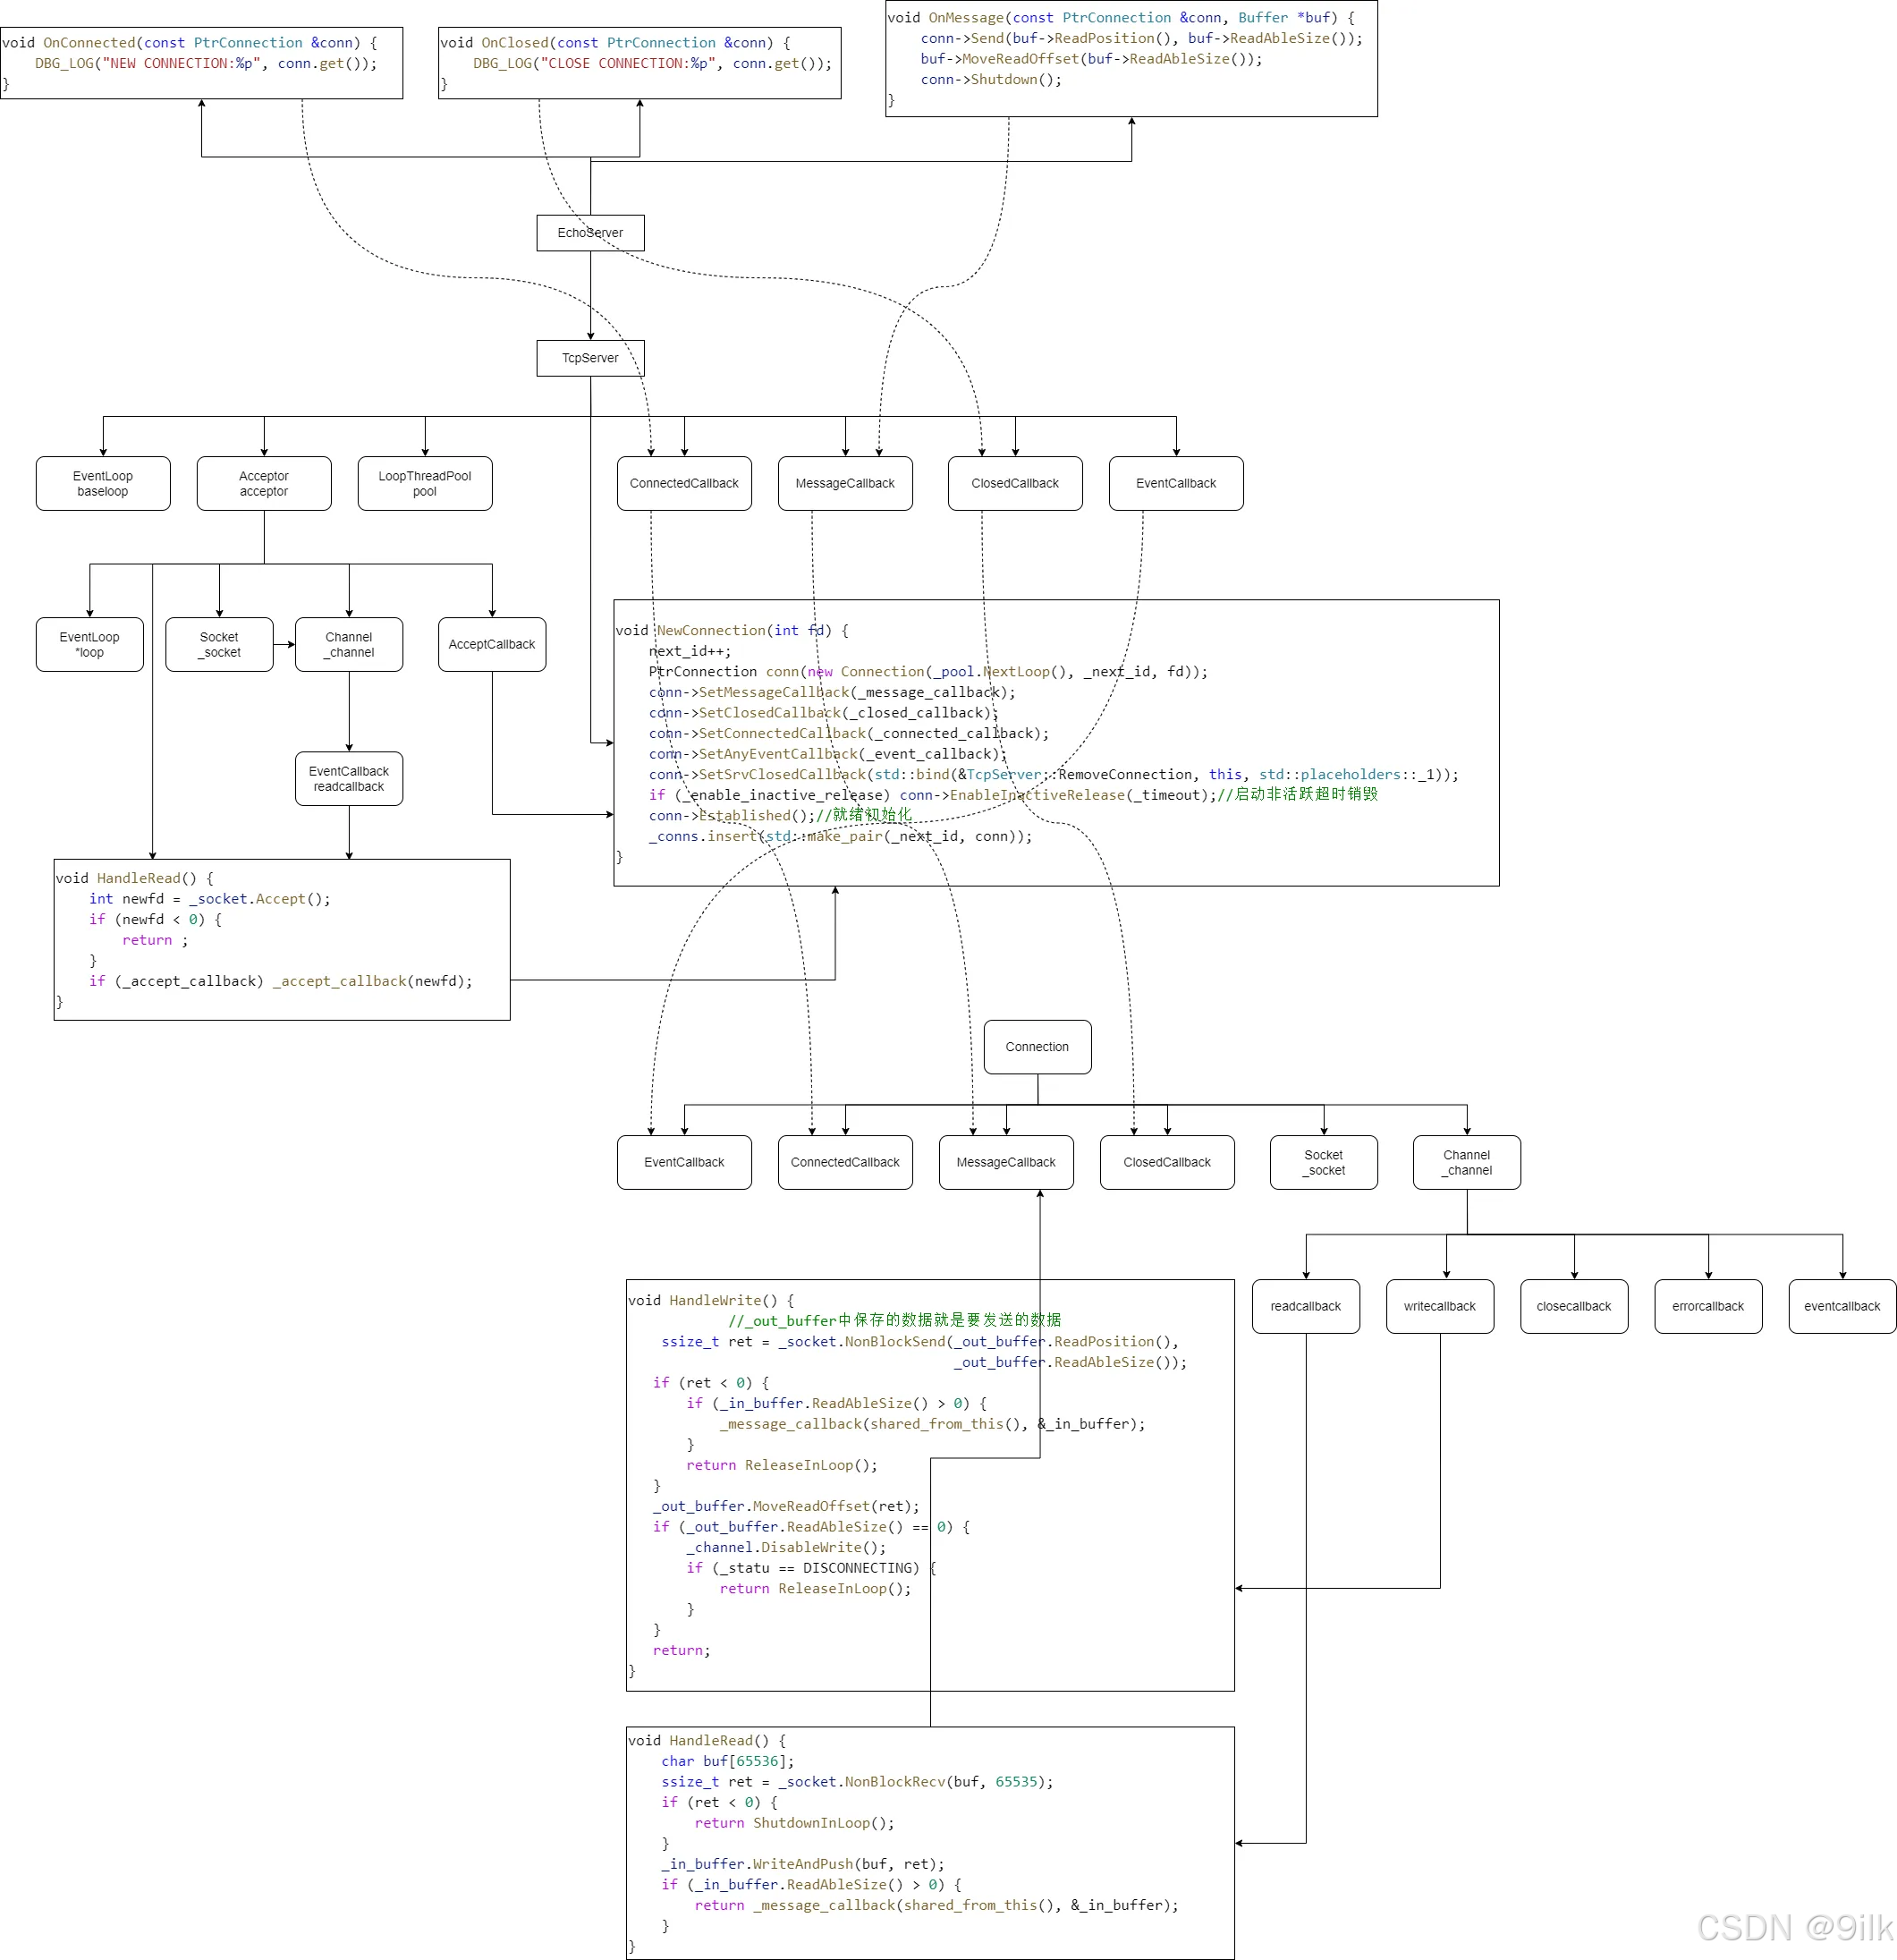Click the writecallback node

click(1440, 1307)
